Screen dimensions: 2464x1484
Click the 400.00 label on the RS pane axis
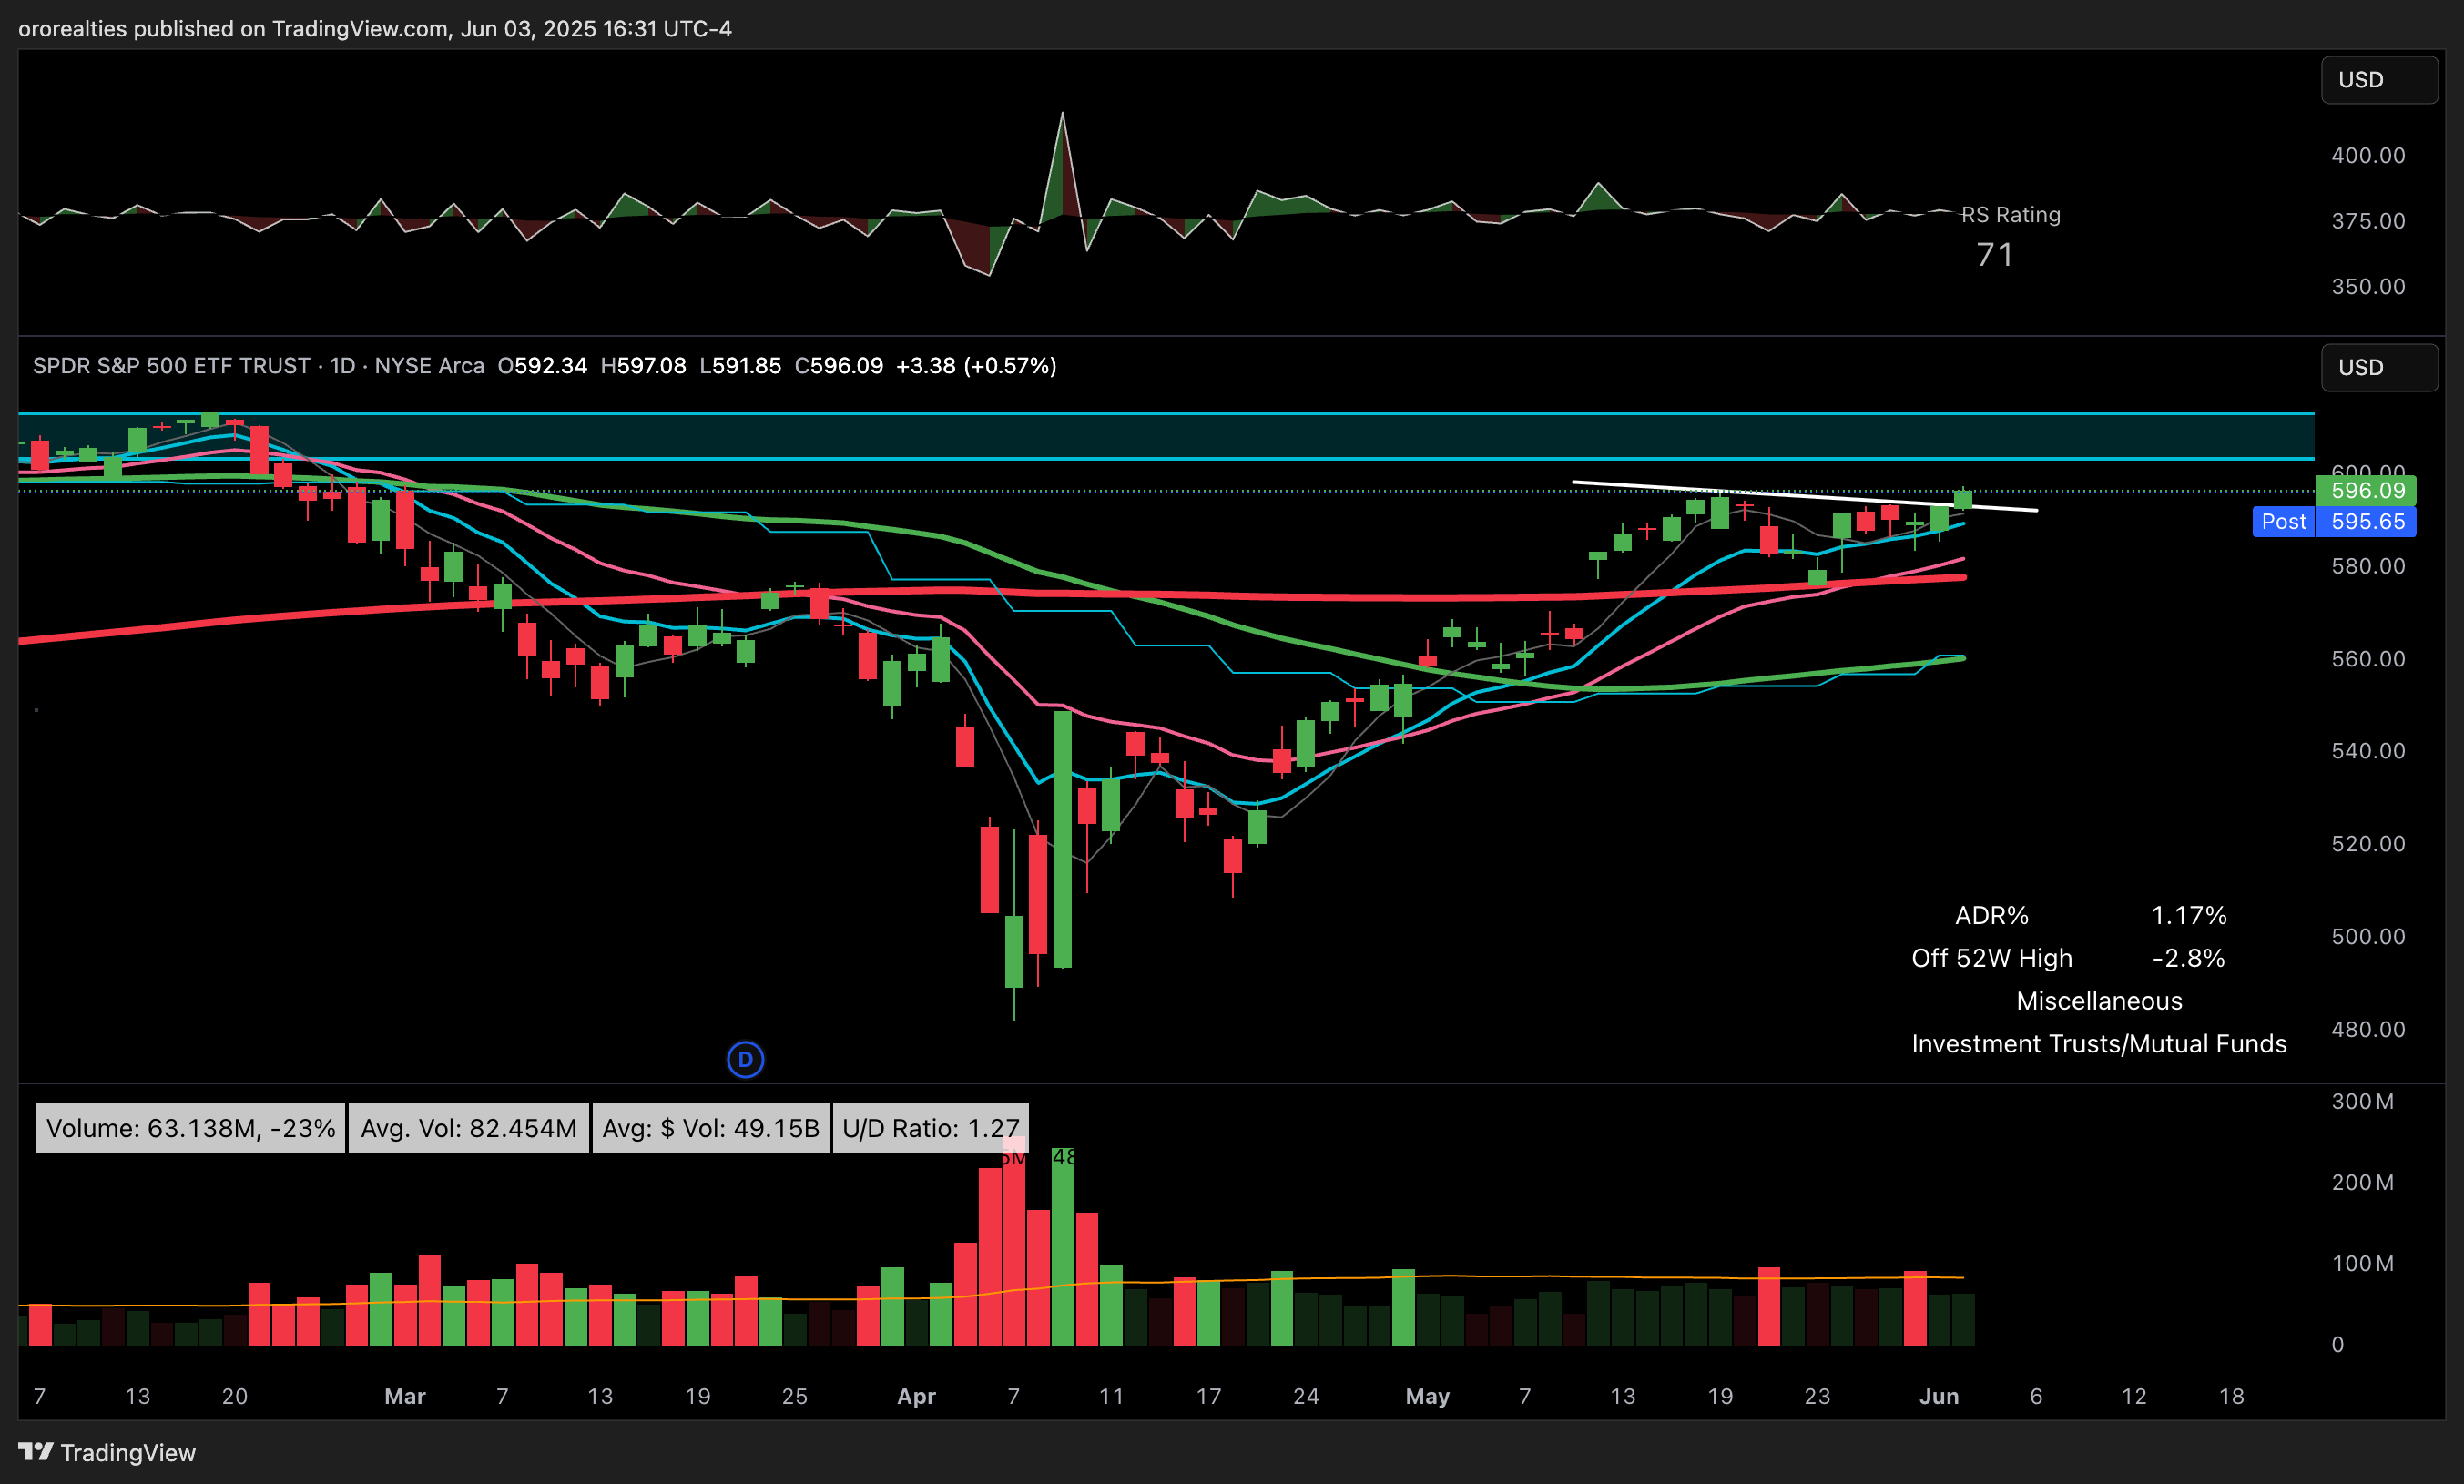pyautogui.click(x=2368, y=155)
